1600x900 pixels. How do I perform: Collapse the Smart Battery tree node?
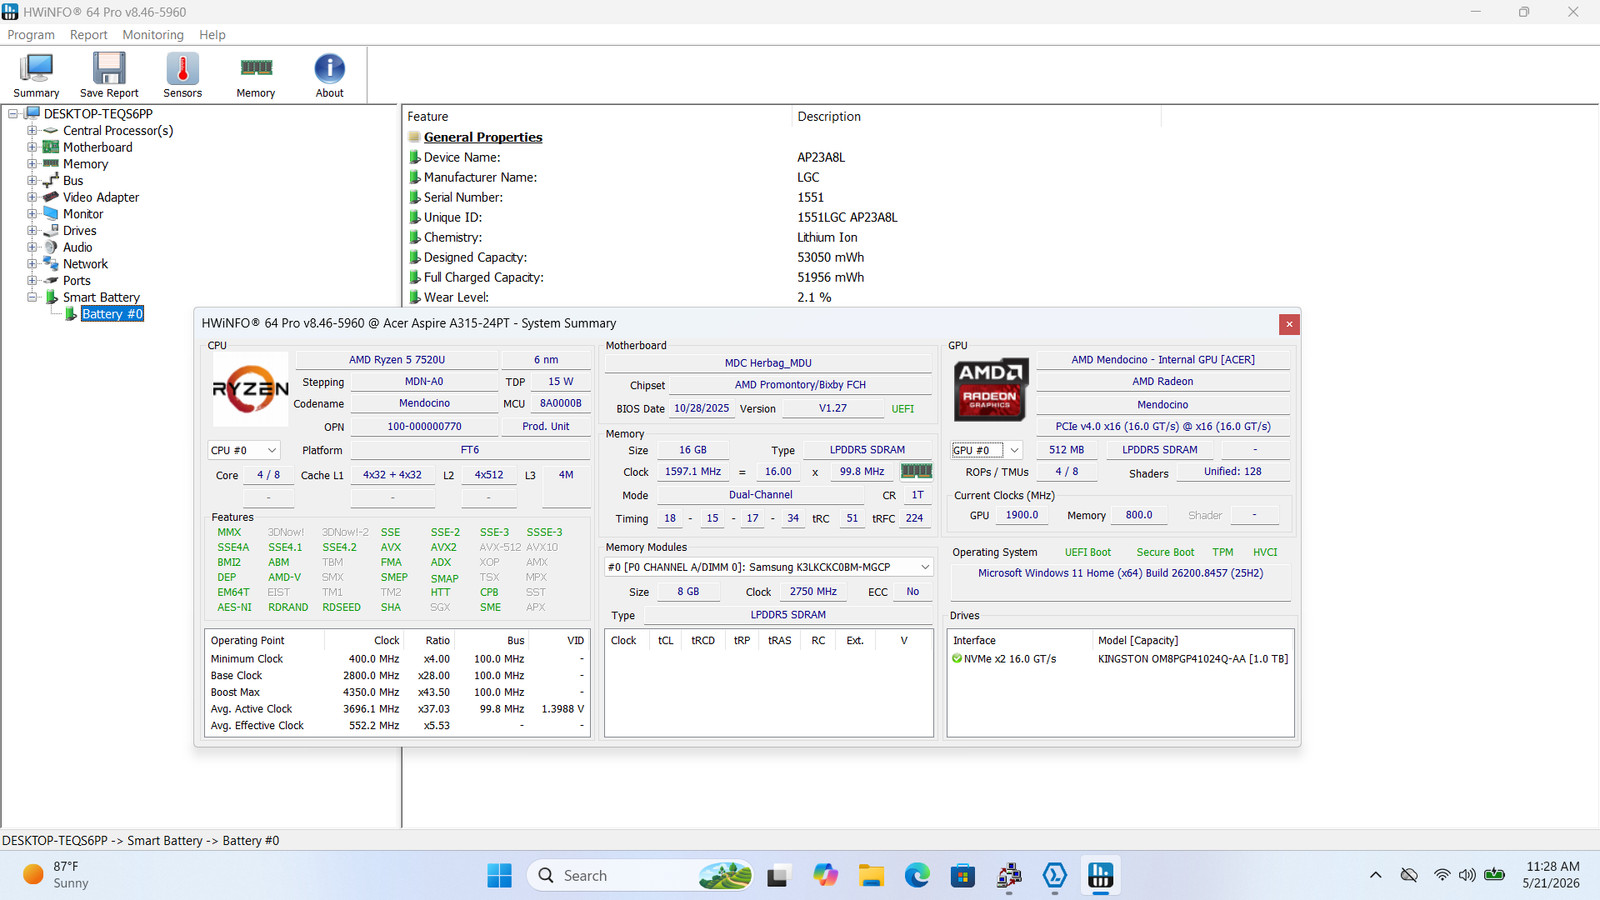coord(32,297)
